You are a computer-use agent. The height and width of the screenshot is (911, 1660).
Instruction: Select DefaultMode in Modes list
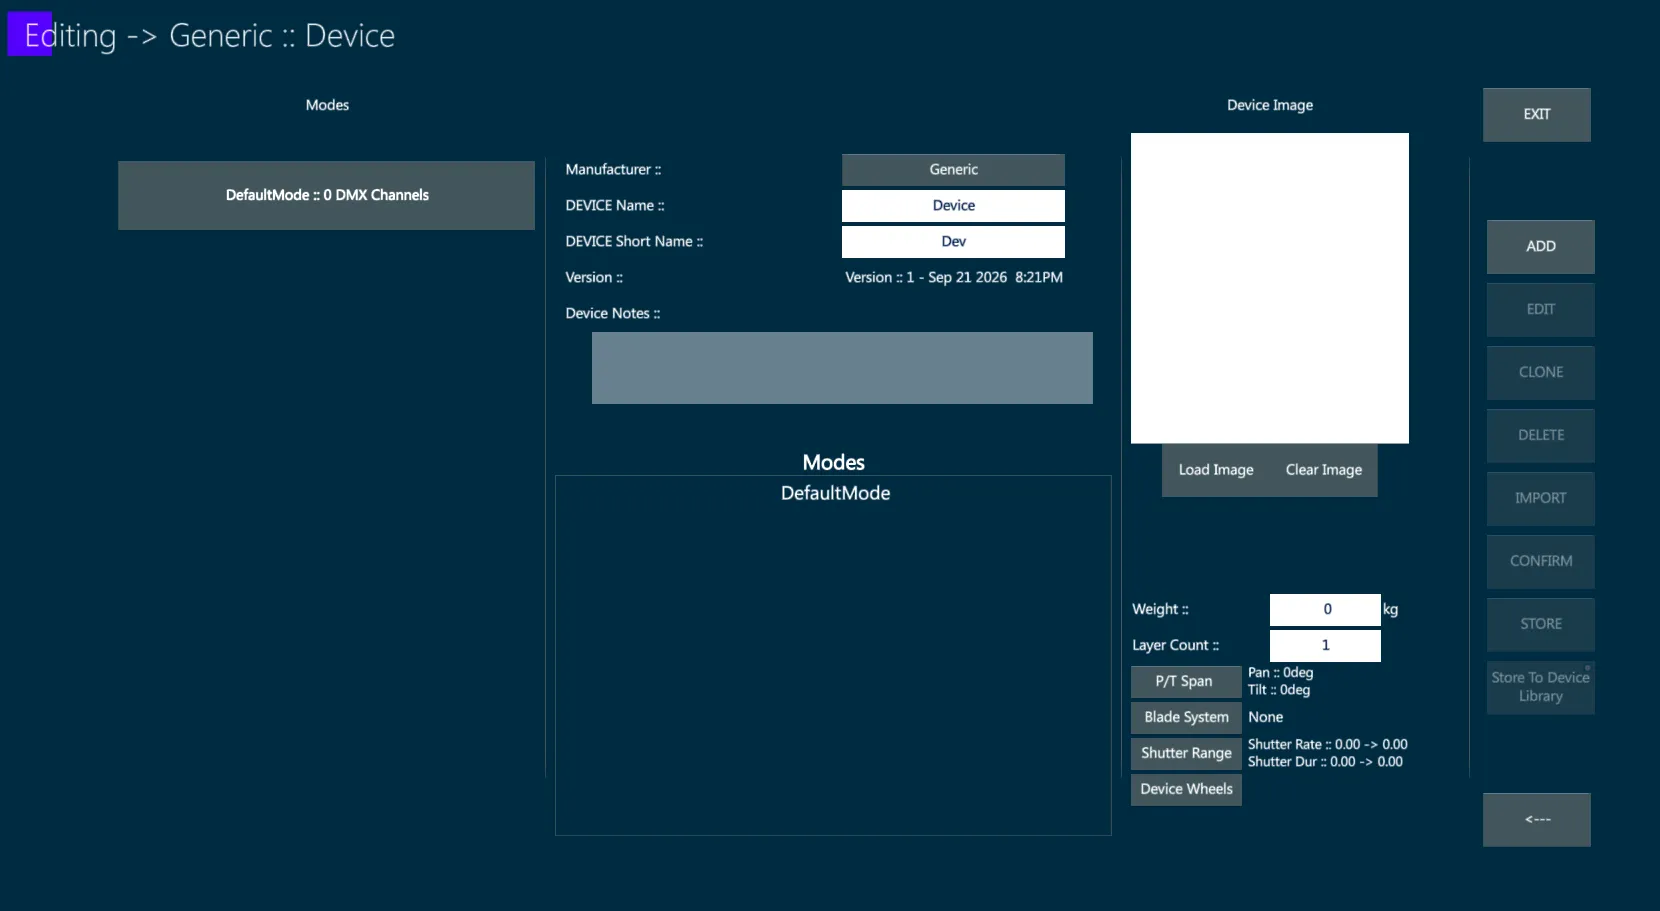coord(835,493)
